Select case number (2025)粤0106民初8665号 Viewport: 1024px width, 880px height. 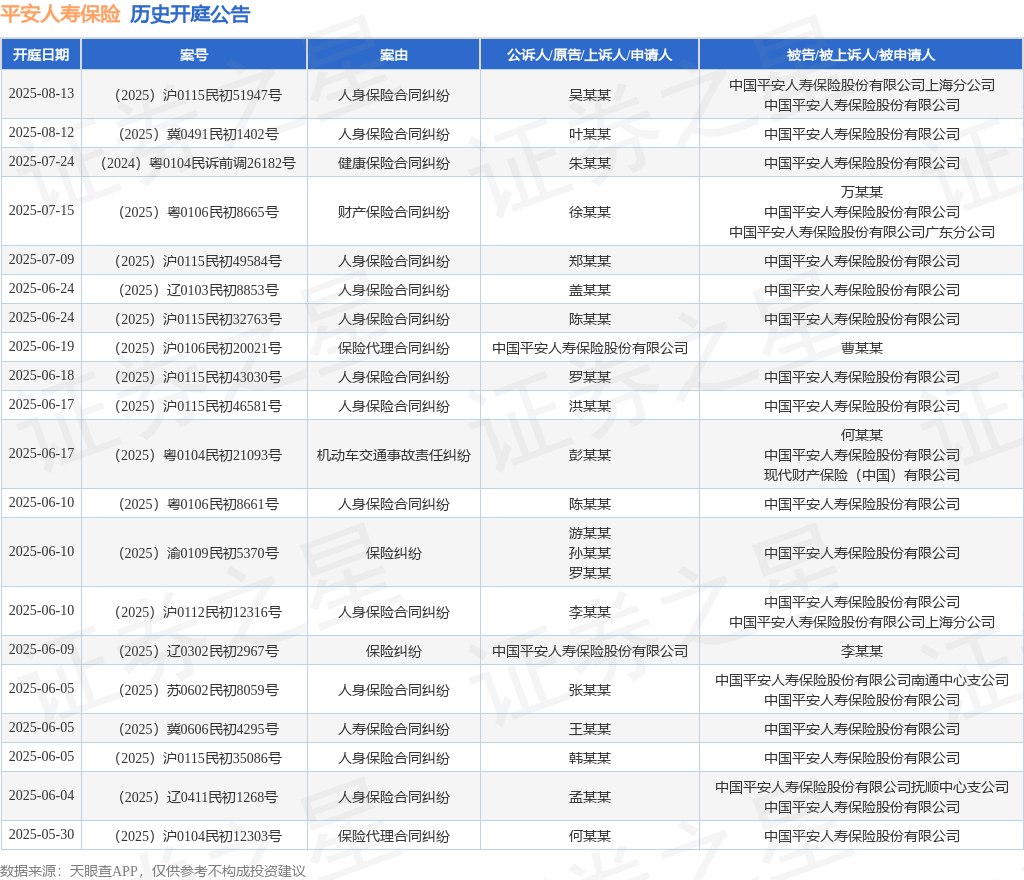click(x=198, y=212)
